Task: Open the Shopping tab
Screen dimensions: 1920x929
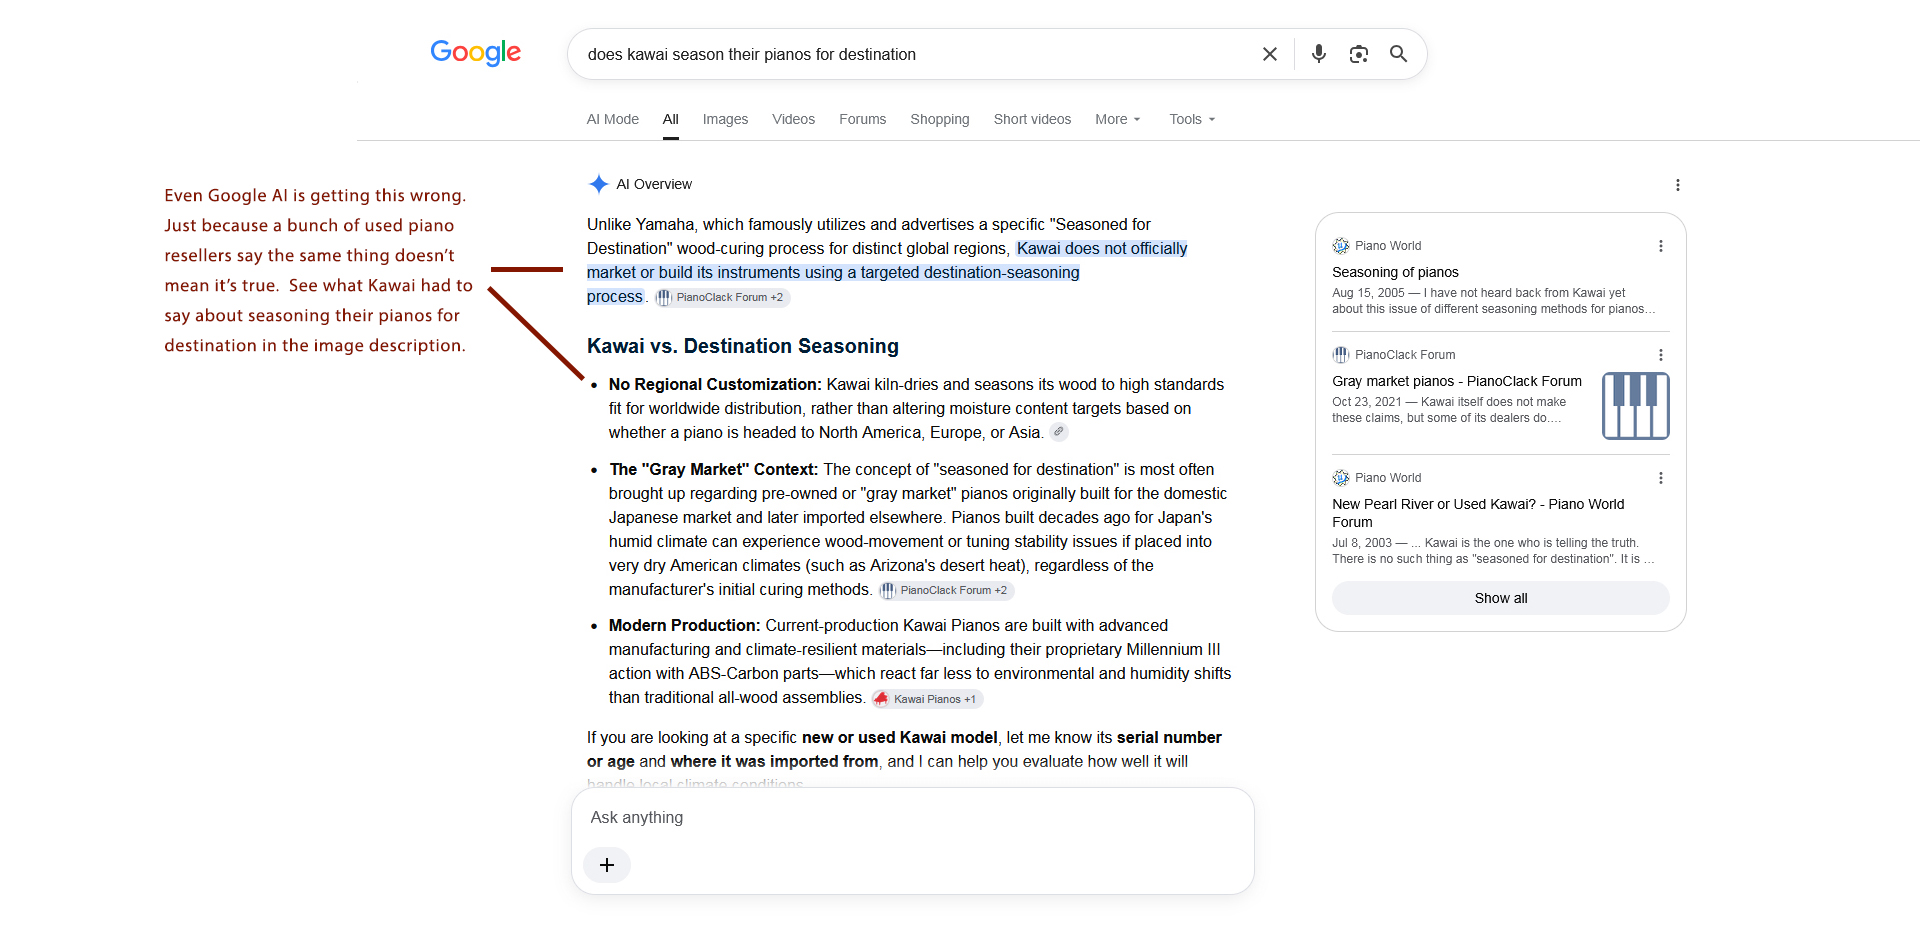Action: point(940,119)
